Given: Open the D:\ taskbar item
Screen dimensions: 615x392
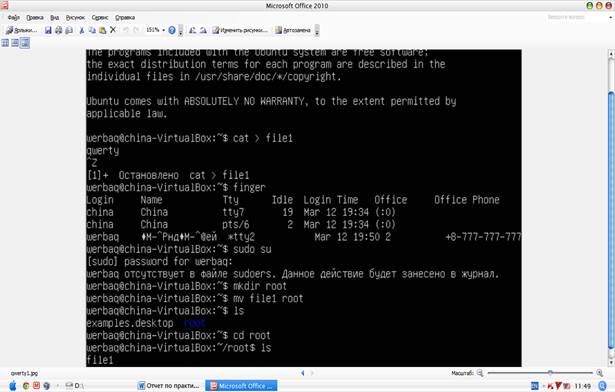Looking at the screenshot, I should coord(75,386).
